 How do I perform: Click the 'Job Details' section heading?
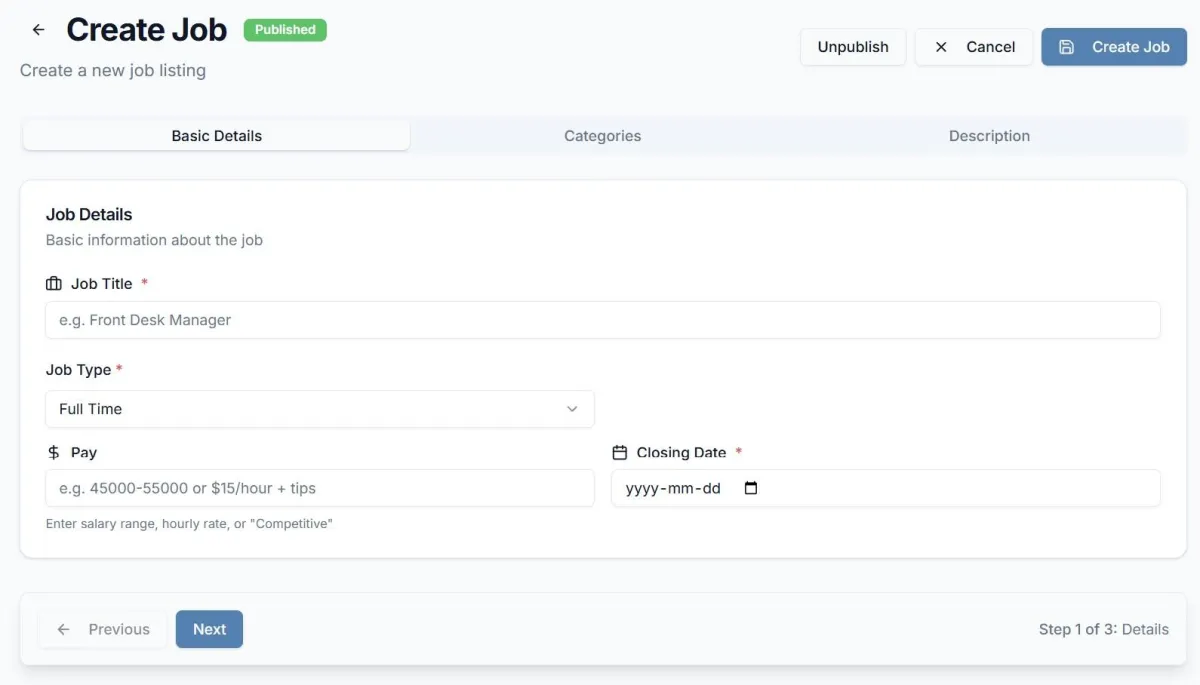click(89, 214)
